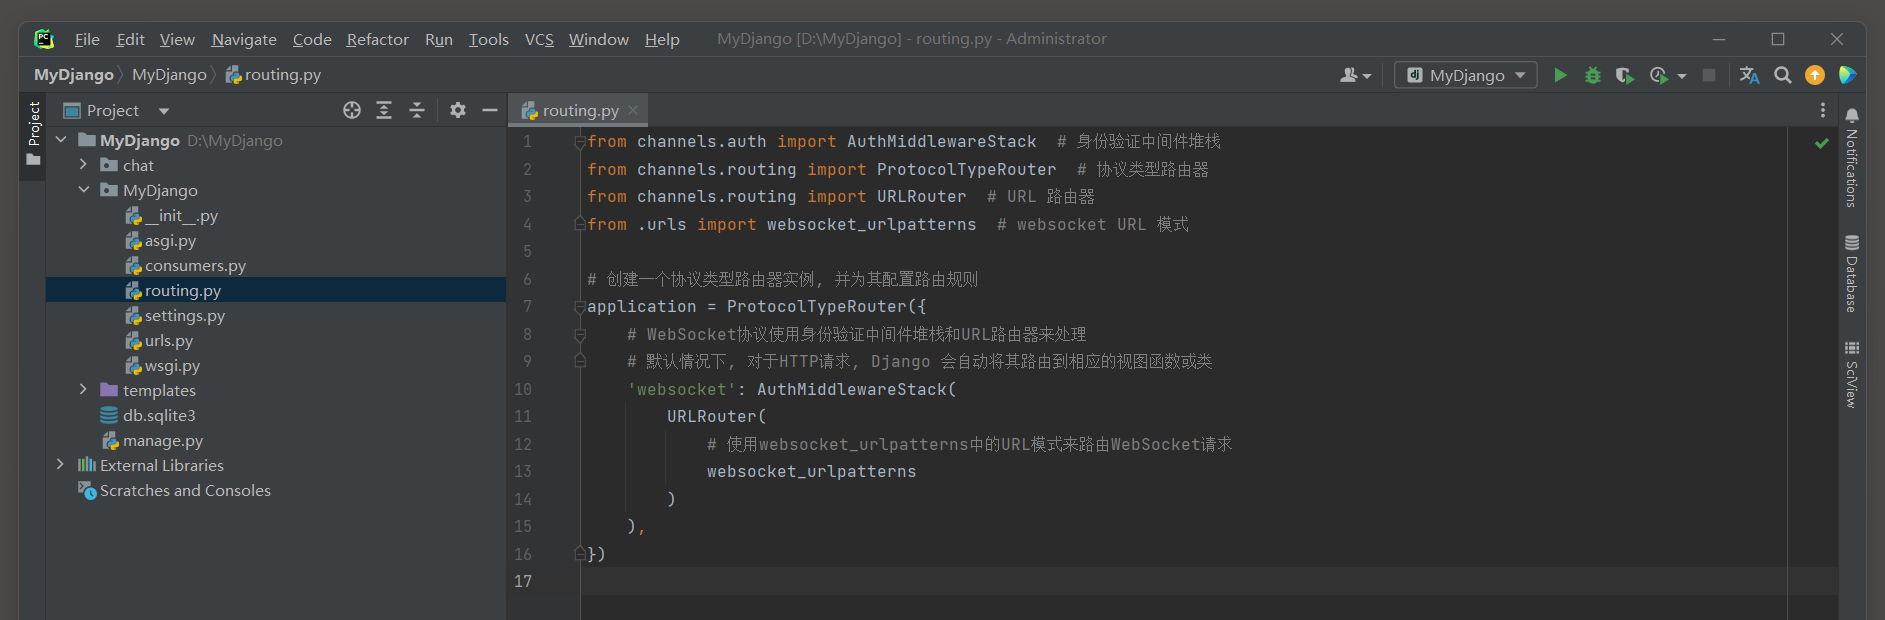Open Search Everywhere magnifier icon
This screenshot has height=620, width=1885.
1782,75
